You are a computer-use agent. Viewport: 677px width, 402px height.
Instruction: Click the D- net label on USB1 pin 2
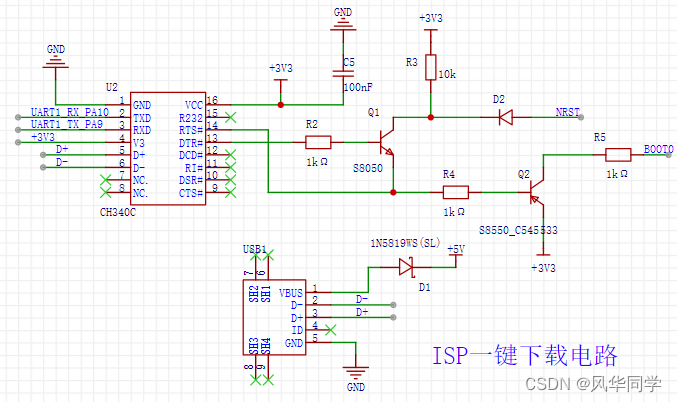(x=362, y=299)
